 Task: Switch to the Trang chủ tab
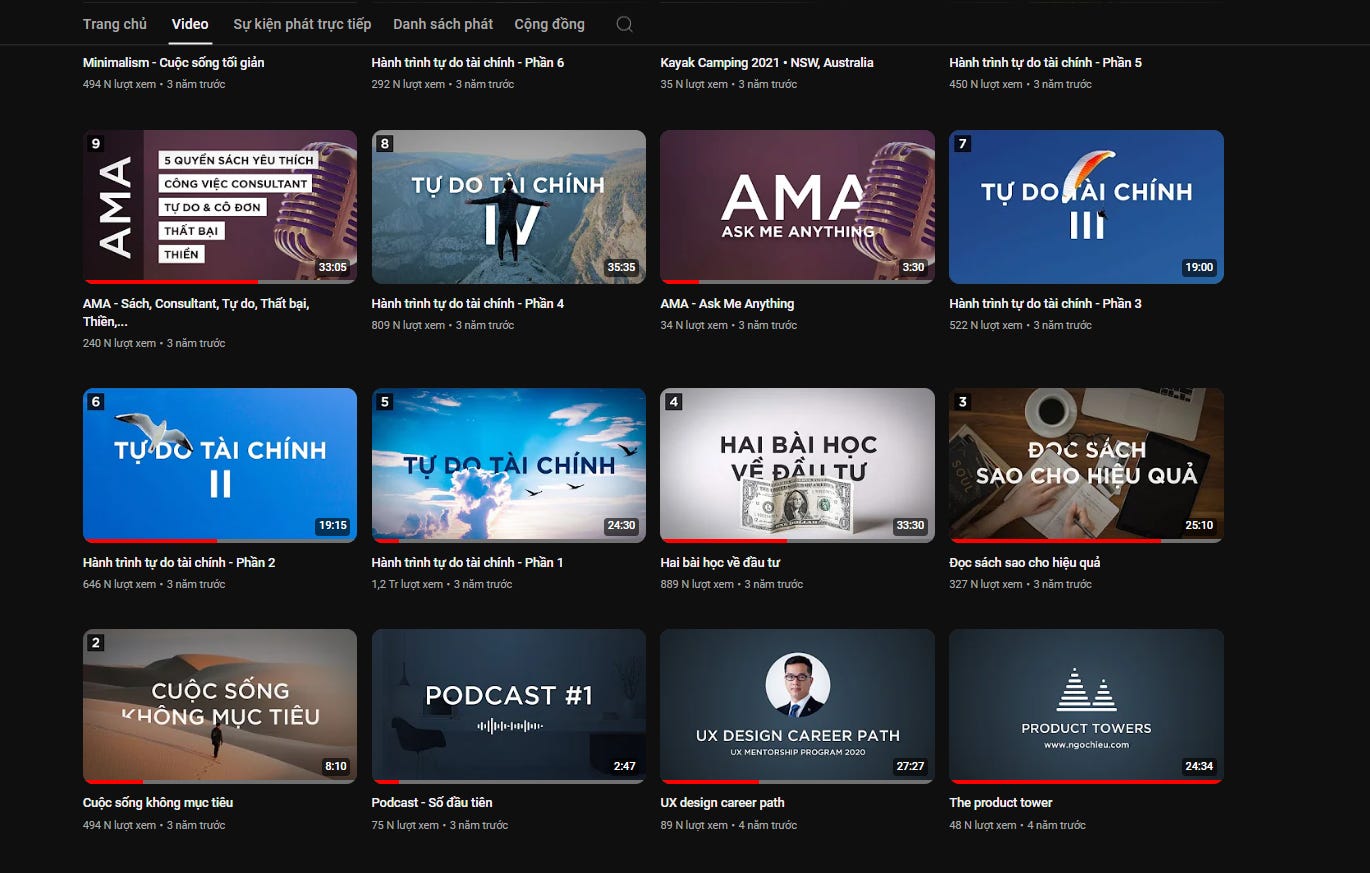[x=115, y=24]
